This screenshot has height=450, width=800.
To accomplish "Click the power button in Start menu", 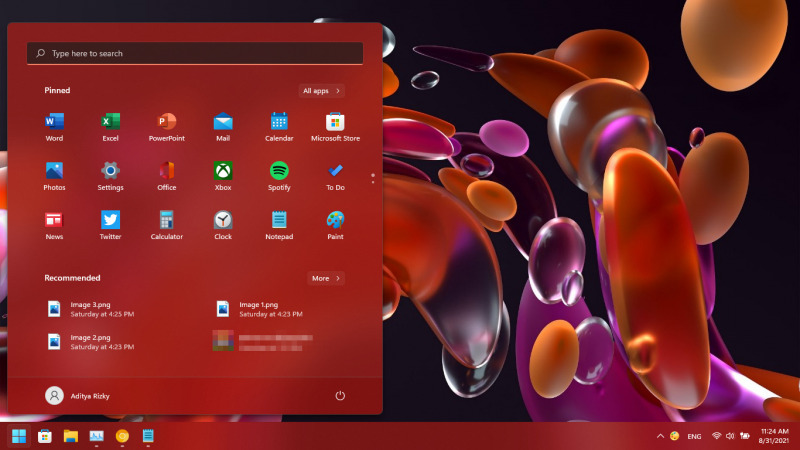I will click(340, 395).
